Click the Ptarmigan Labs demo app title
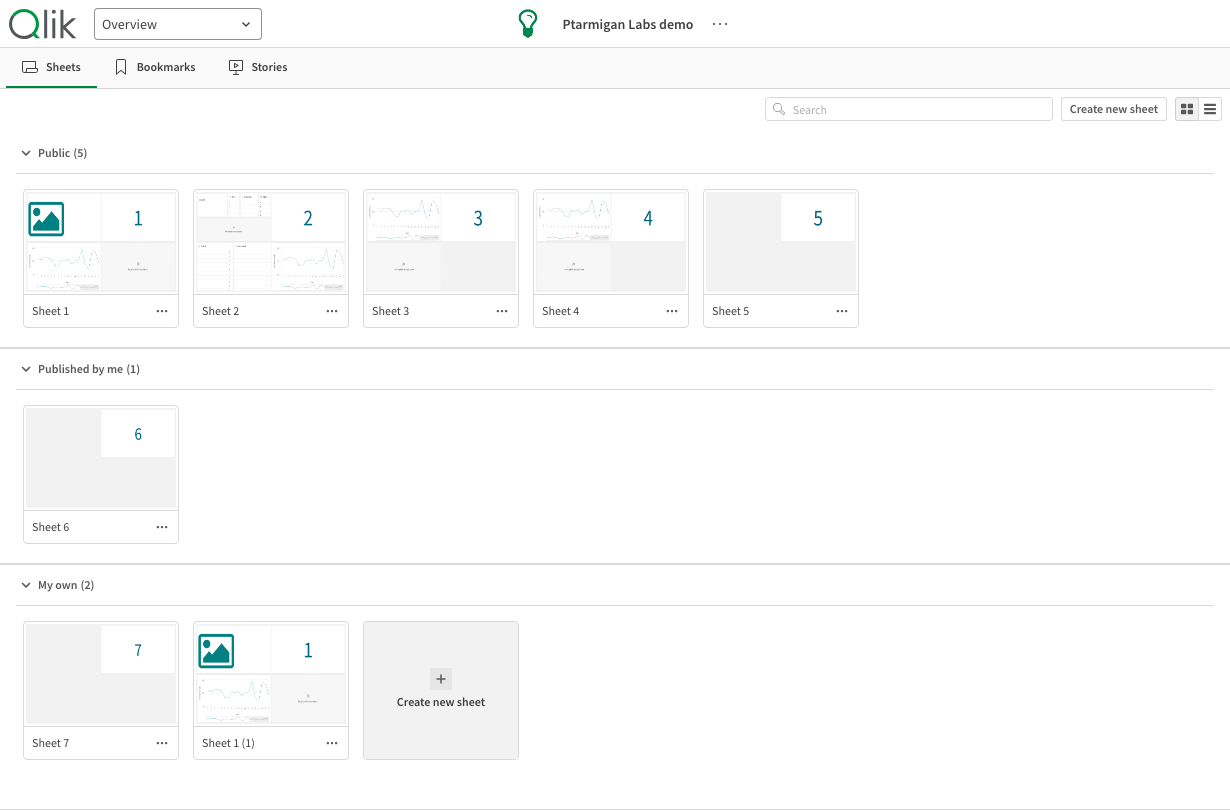The height and width of the screenshot is (810, 1230). click(628, 24)
